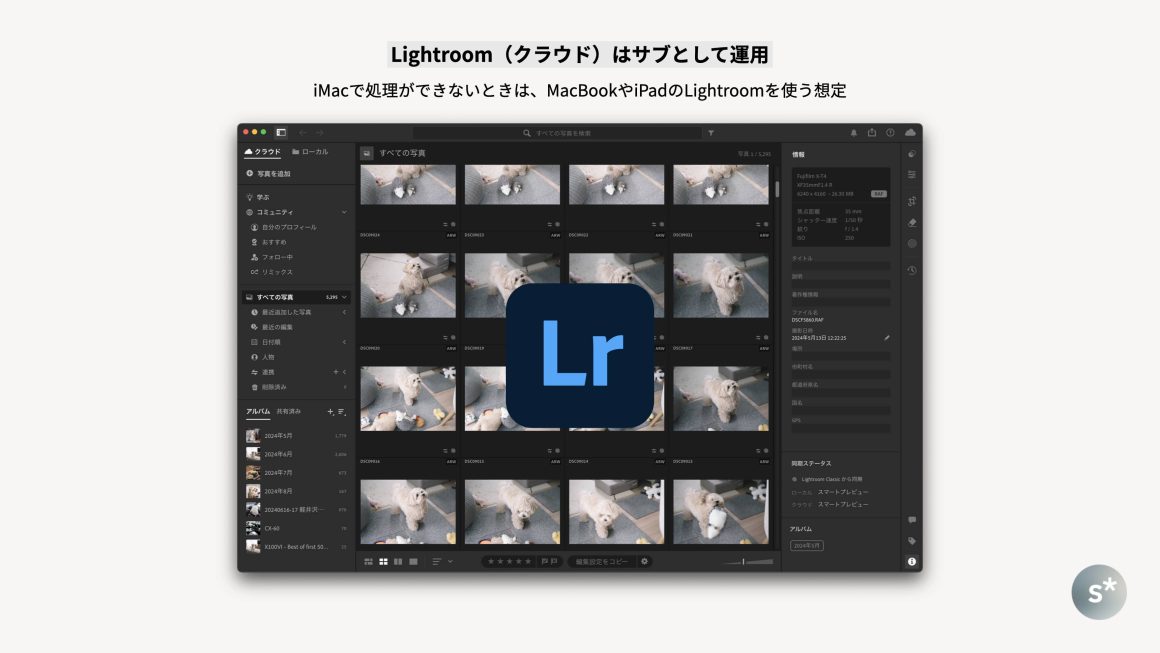The image size is (1160, 653).
Task: Expand the すべての写真 chevron
Action: point(345,297)
